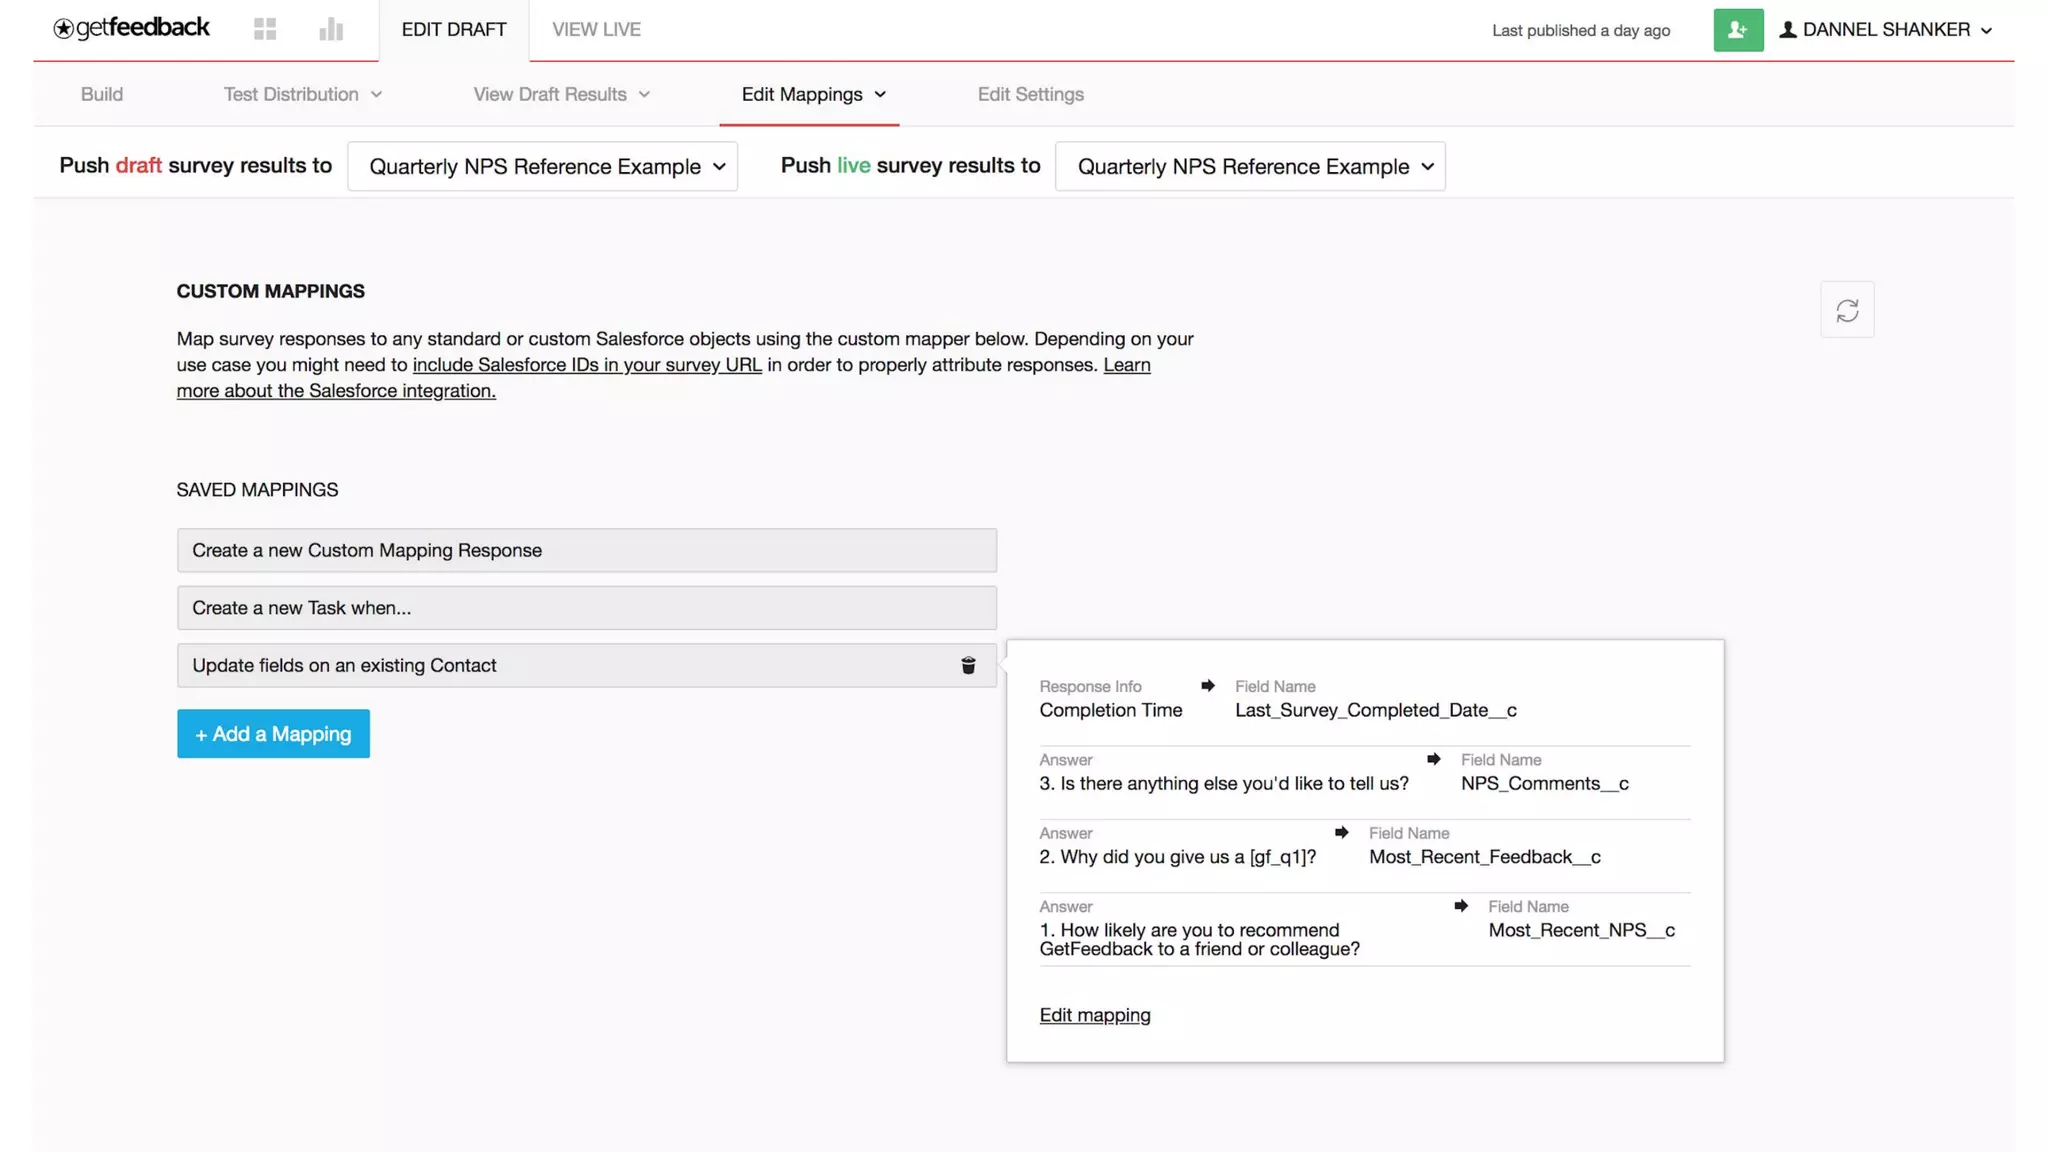
Task: Click the Edit mapping link
Action: (x=1095, y=1015)
